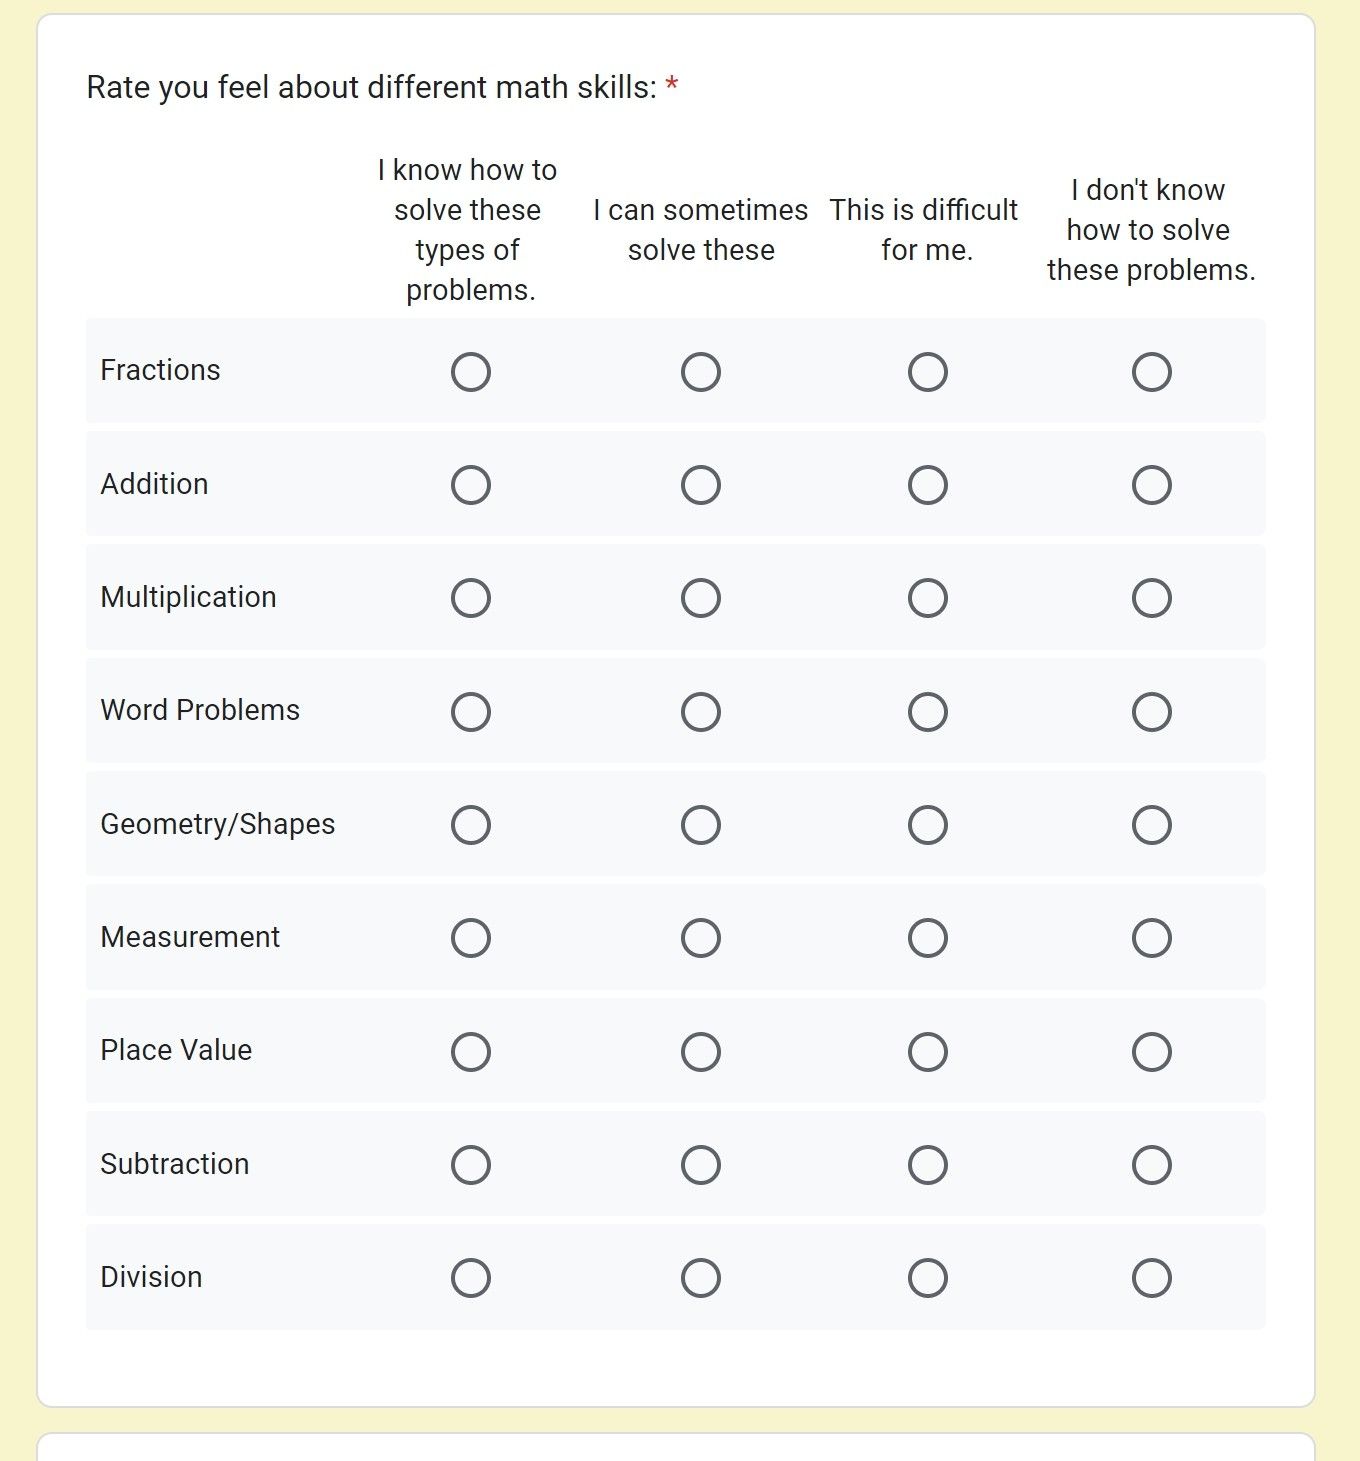Select 'I can sometimes solve these' for Fractions
The height and width of the screenshot is (1461, 1360).
700,371
